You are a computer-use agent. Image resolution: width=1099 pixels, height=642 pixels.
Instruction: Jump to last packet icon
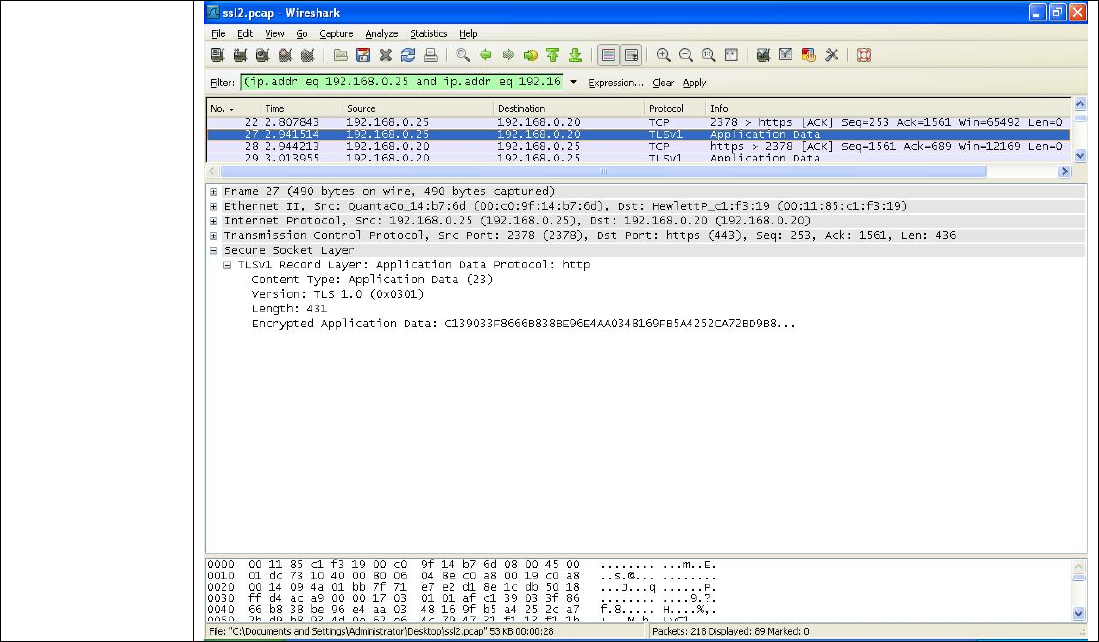575,55
